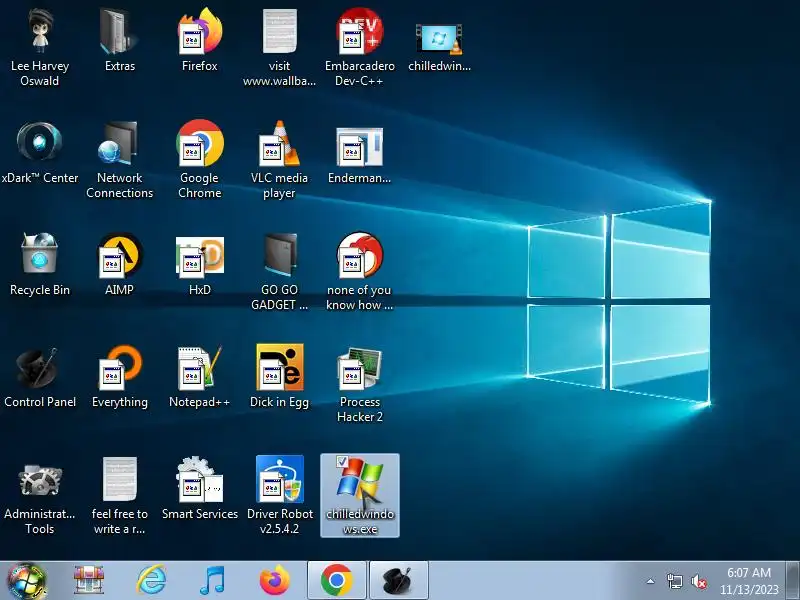Screen dimensions: 800x600
Task: Switch to the Control Panel taskbar window
Action: point(398,581)
